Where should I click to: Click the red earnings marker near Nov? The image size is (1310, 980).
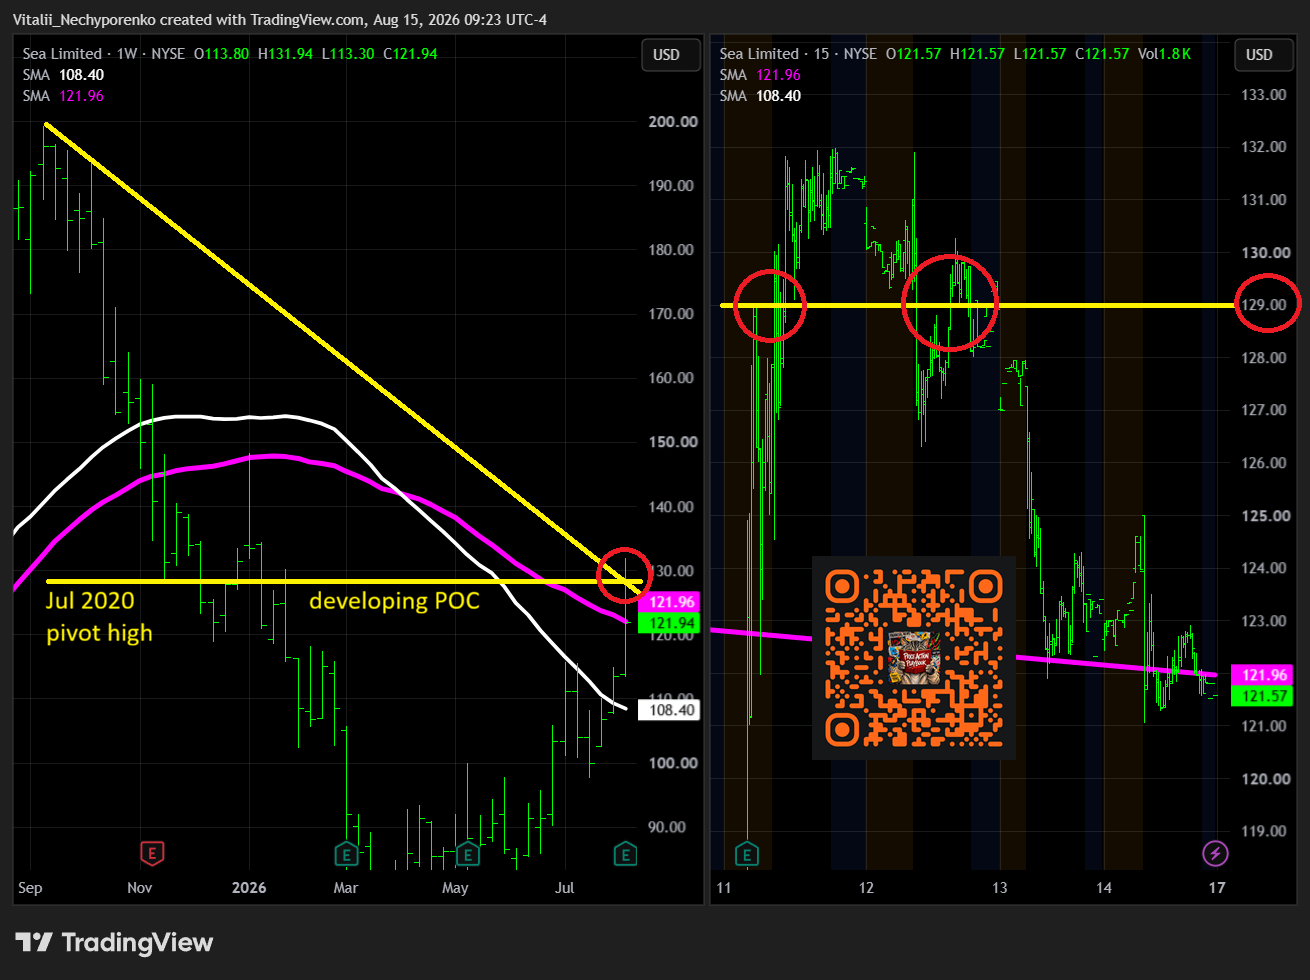[x=152, y=853]
